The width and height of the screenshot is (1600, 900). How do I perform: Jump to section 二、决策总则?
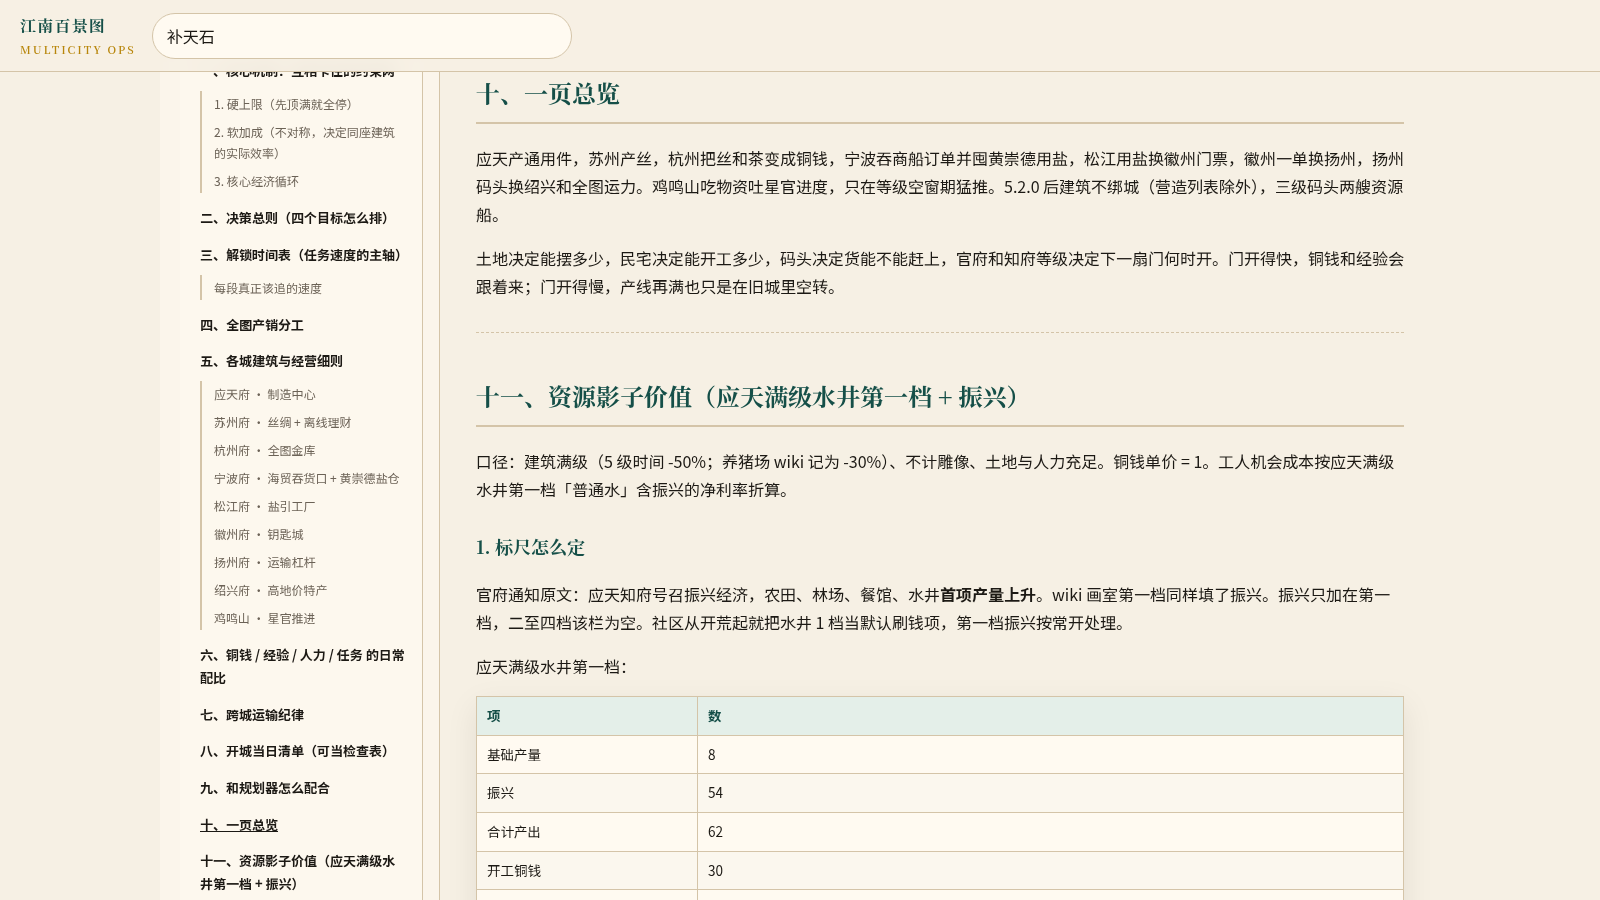coord(294,218)
